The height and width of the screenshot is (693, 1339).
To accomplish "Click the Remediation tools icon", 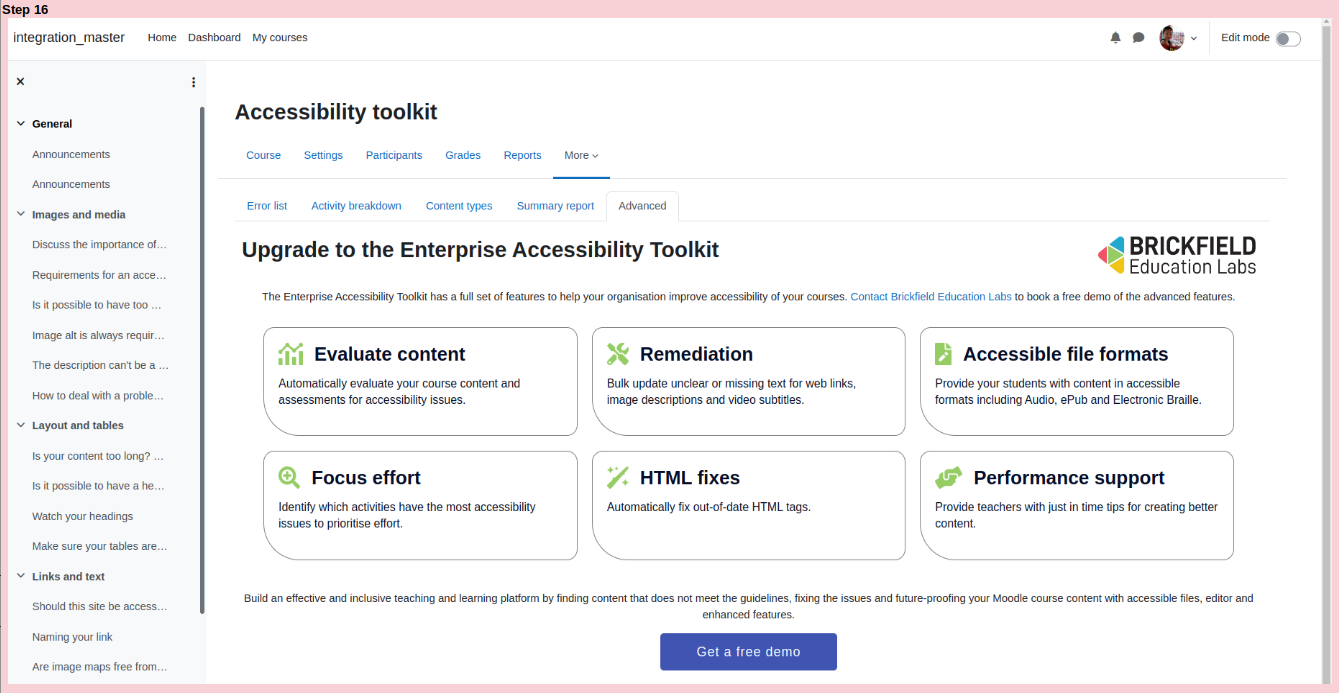I will [618, 354].
